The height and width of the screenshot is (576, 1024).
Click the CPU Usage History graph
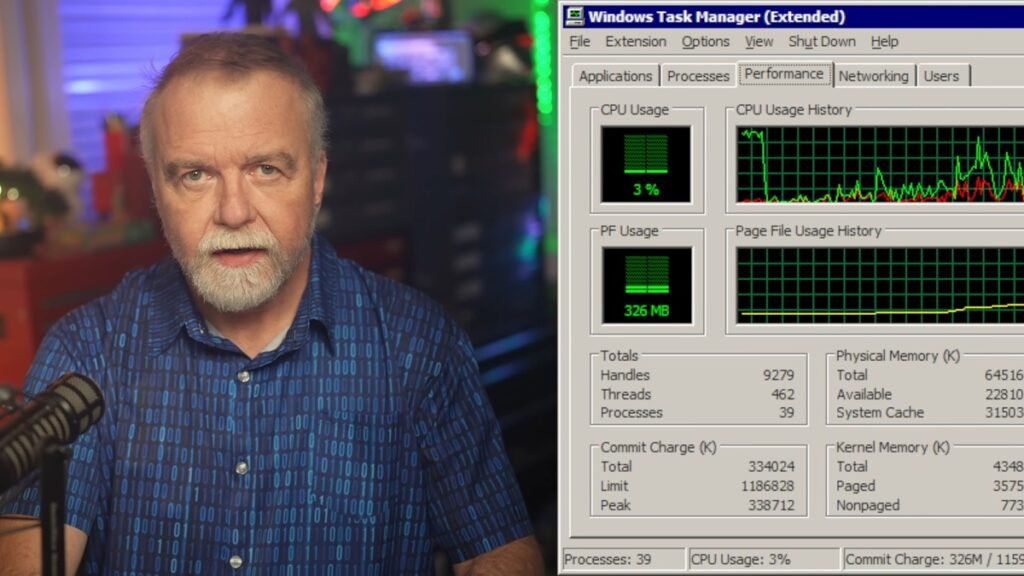(880, 164)
